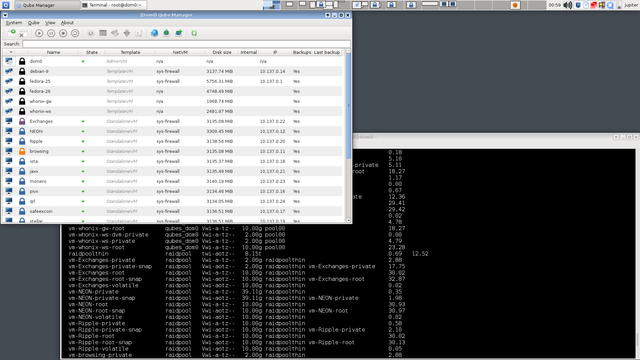Click the purple lock icon for Exchanges
Screen dimensions: 640x360
(22, 121)
